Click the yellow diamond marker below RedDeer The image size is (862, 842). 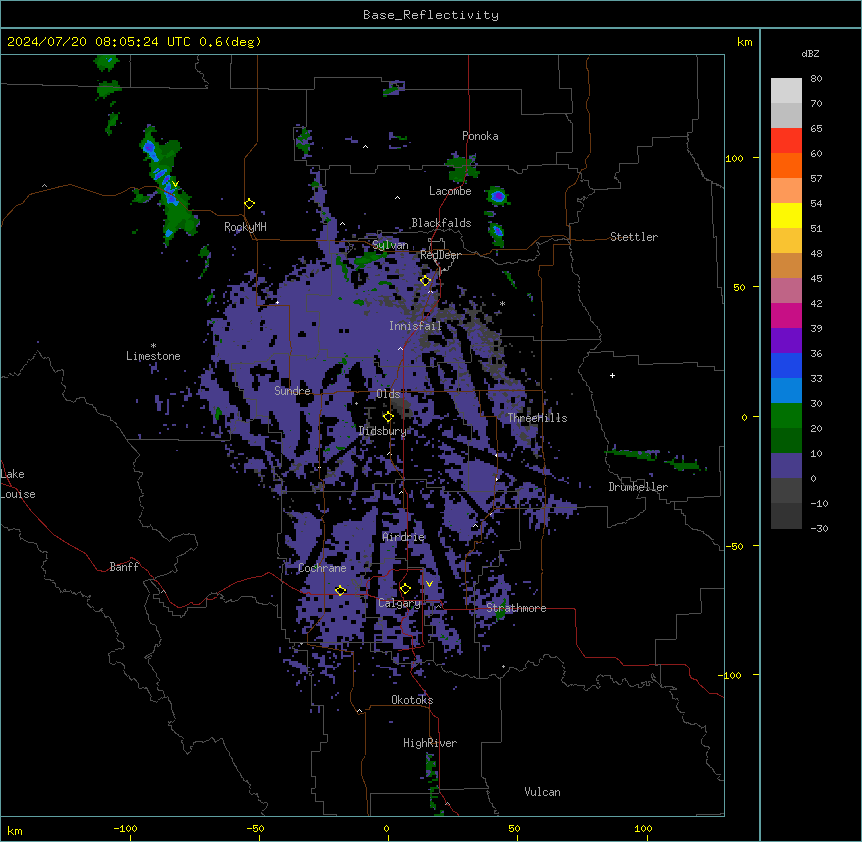tap(425, 281)
